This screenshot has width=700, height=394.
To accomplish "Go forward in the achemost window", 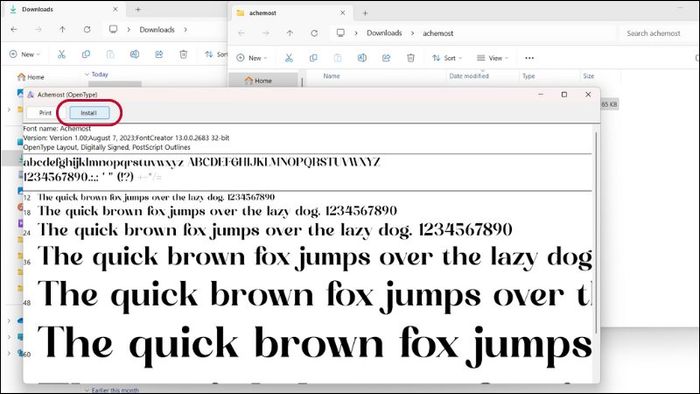I will [x=266, y=33].
